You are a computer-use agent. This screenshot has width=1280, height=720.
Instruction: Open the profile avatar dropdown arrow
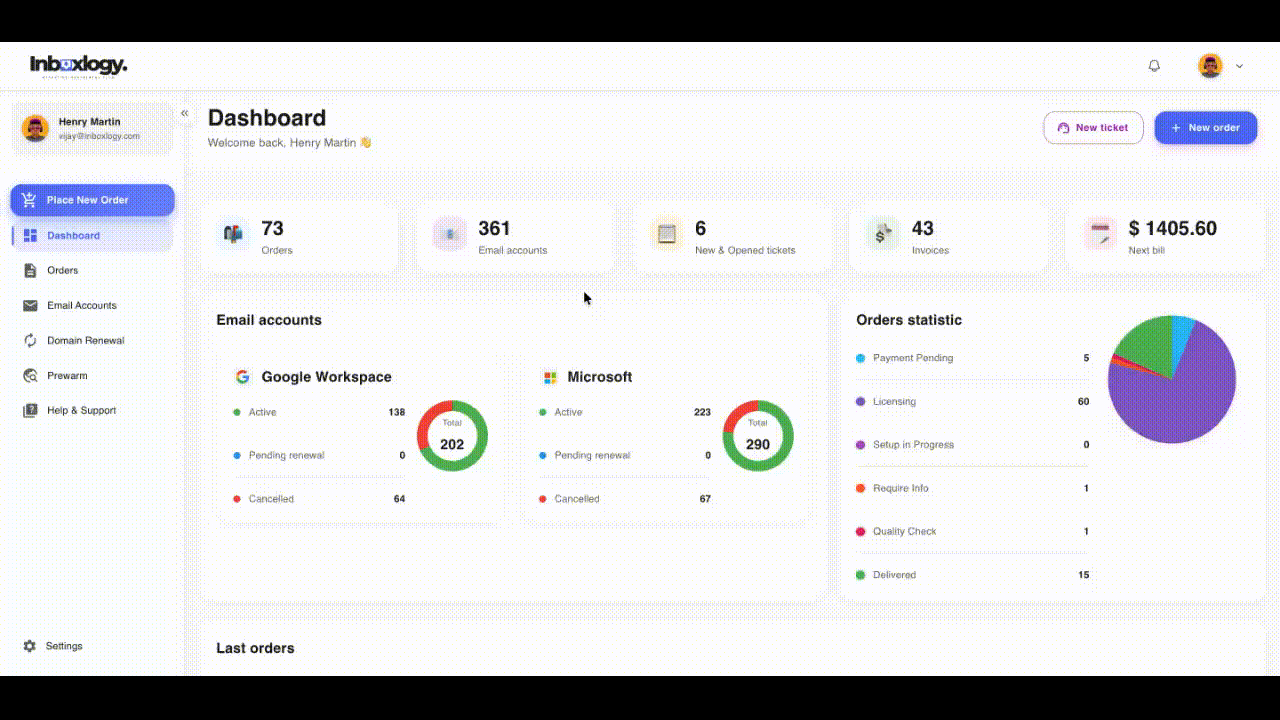1239,66
